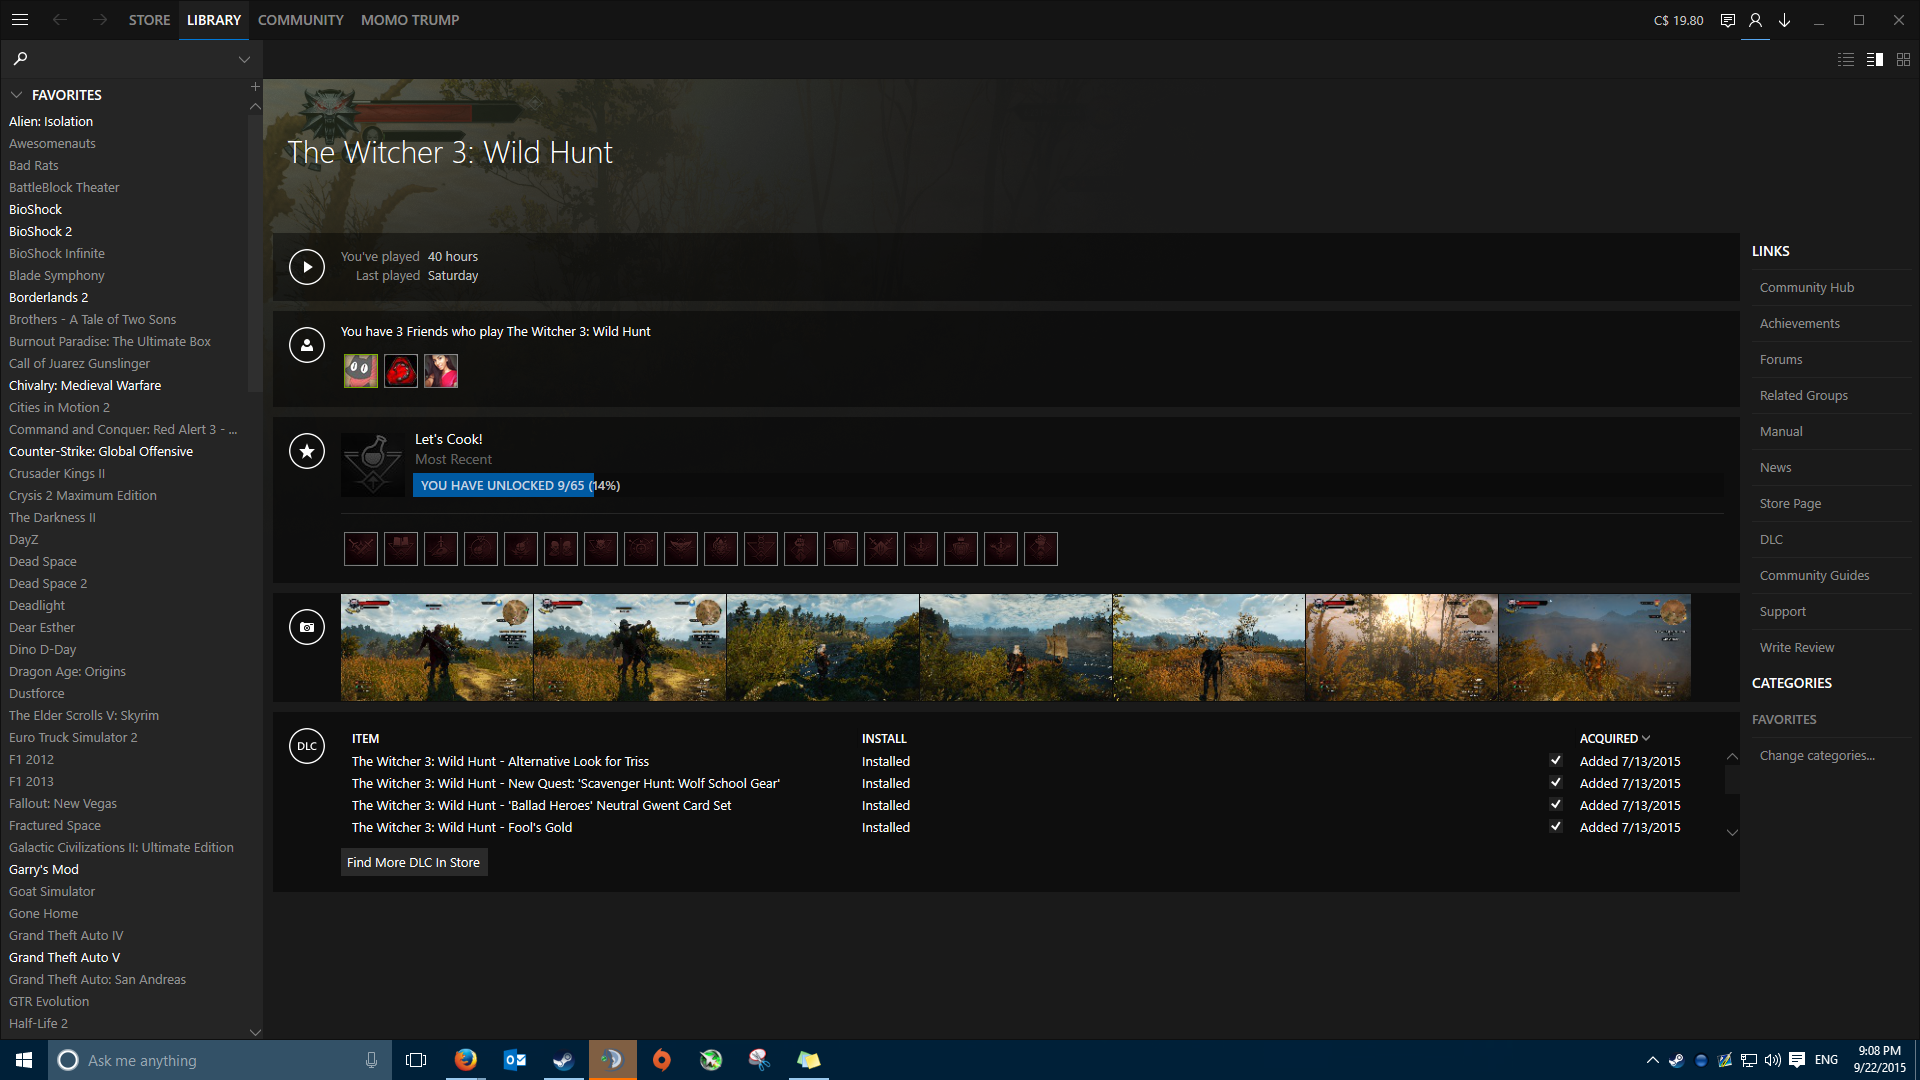Click the DLC list scroll-up arrow
1920x1080 pixels.
tap(1732, 757)
